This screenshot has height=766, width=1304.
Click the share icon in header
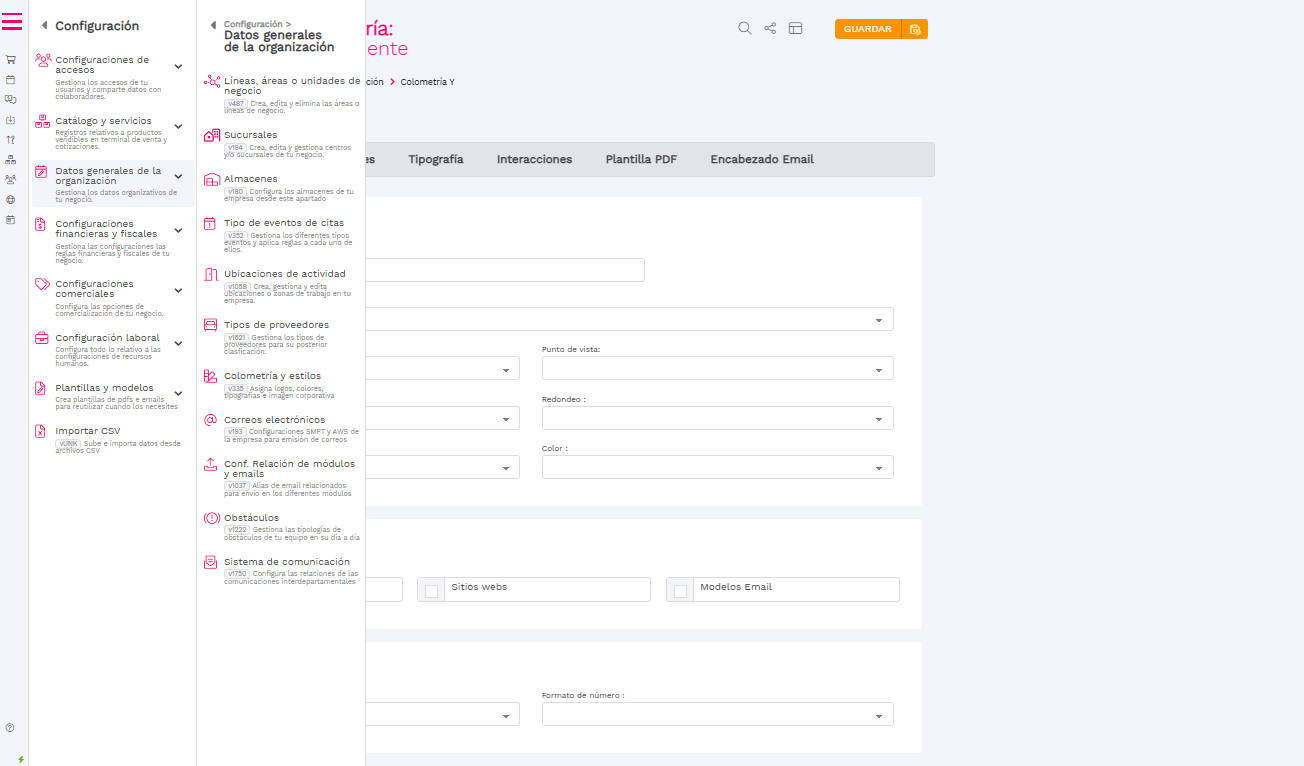pyautogui.click(x=770, y=29)
